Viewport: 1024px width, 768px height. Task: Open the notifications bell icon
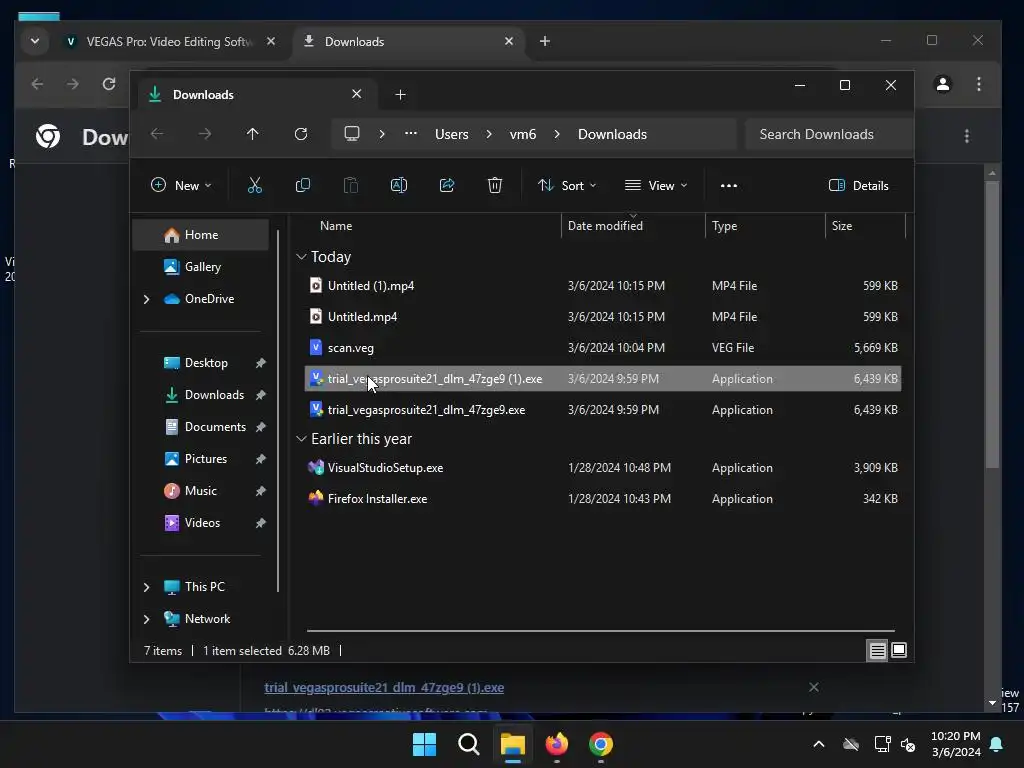[x=997, y=744]
